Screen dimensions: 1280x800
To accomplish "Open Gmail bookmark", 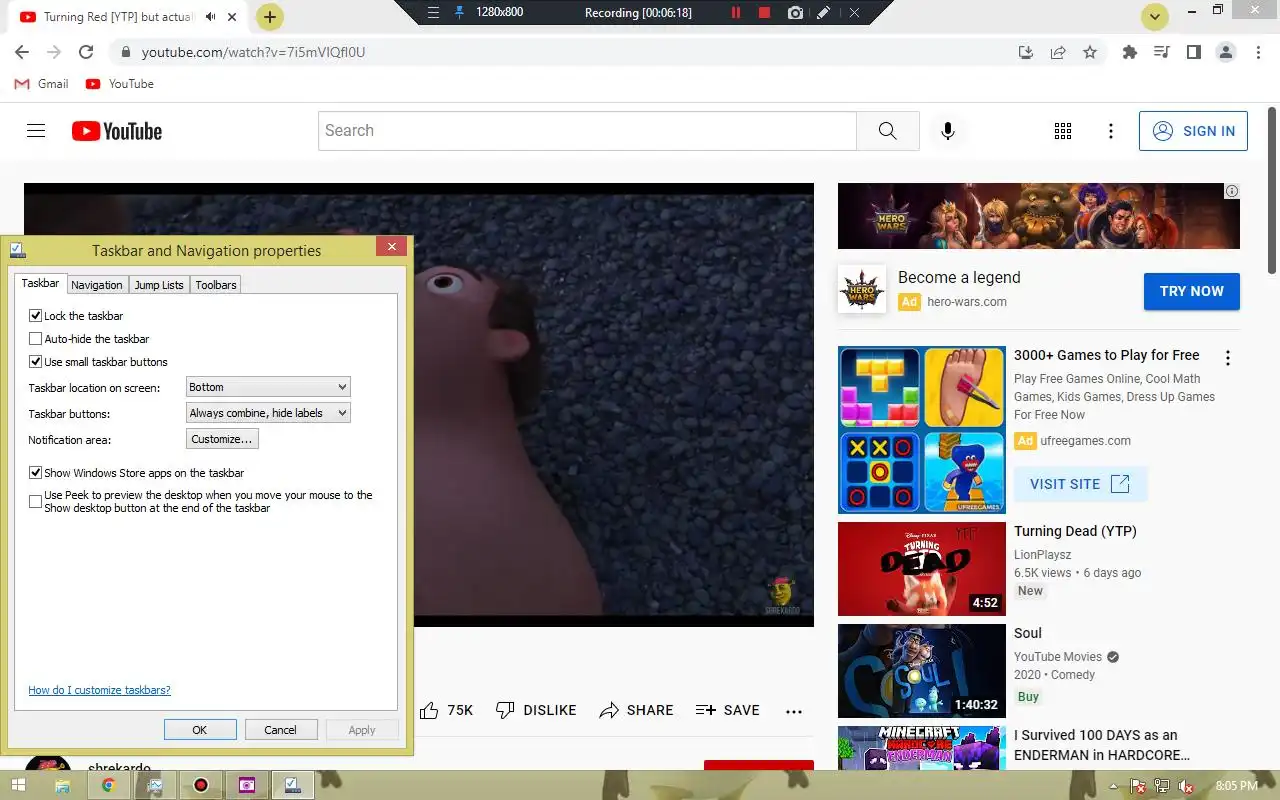I will point(41,84).
